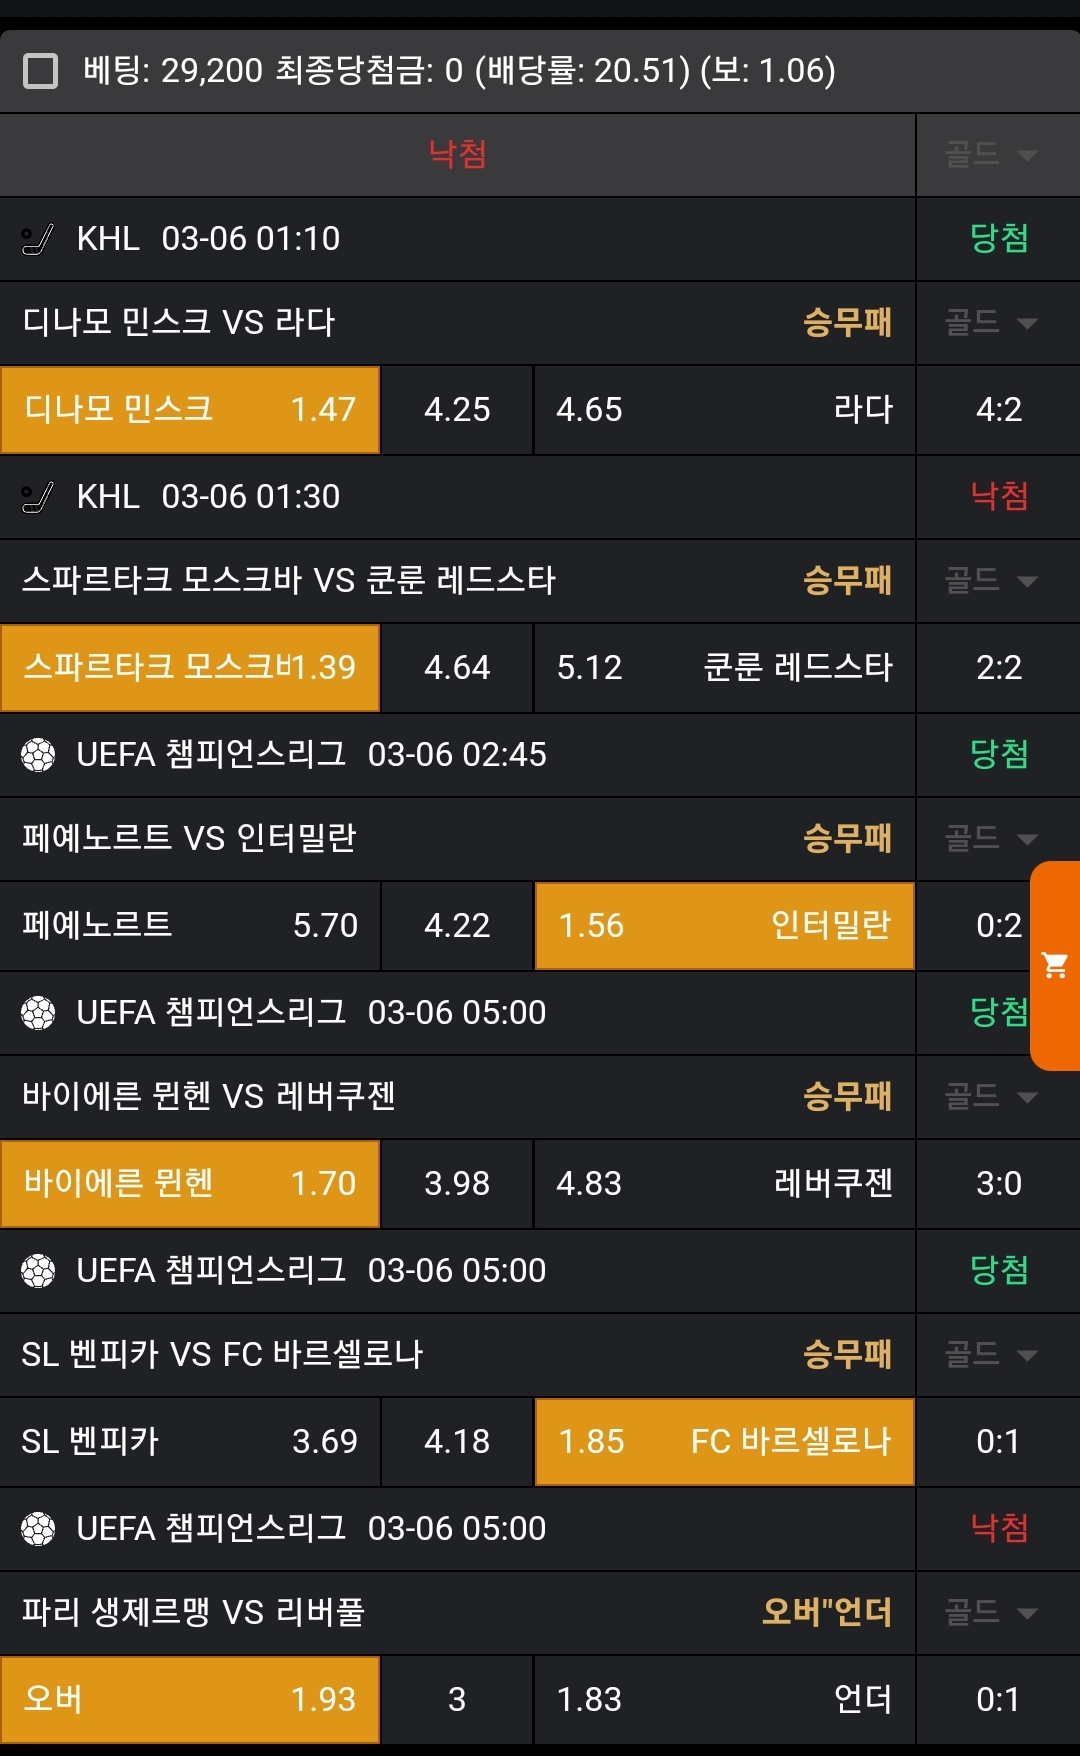This screenshot has height=1756, width=1080.
Task: Click soccer ball icon above 바이에른 뮌헨 match
Action: [x=38, y=1013]
